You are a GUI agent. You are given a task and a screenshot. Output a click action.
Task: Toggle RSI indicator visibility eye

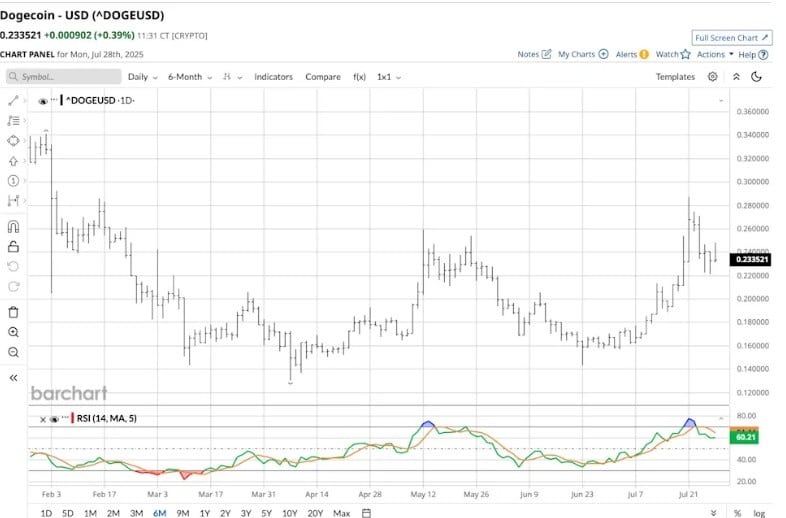54,419
